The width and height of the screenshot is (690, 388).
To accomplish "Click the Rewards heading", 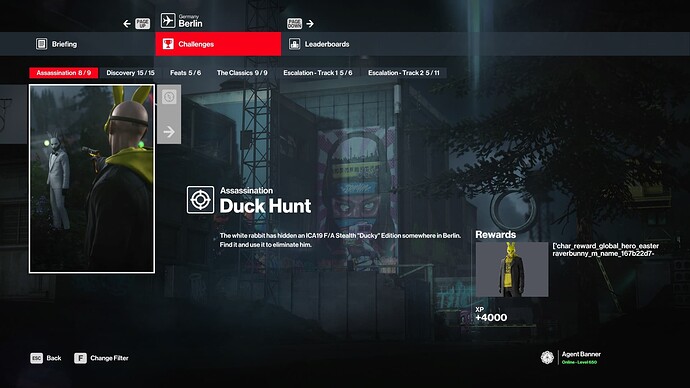I will tap(495, 234).
